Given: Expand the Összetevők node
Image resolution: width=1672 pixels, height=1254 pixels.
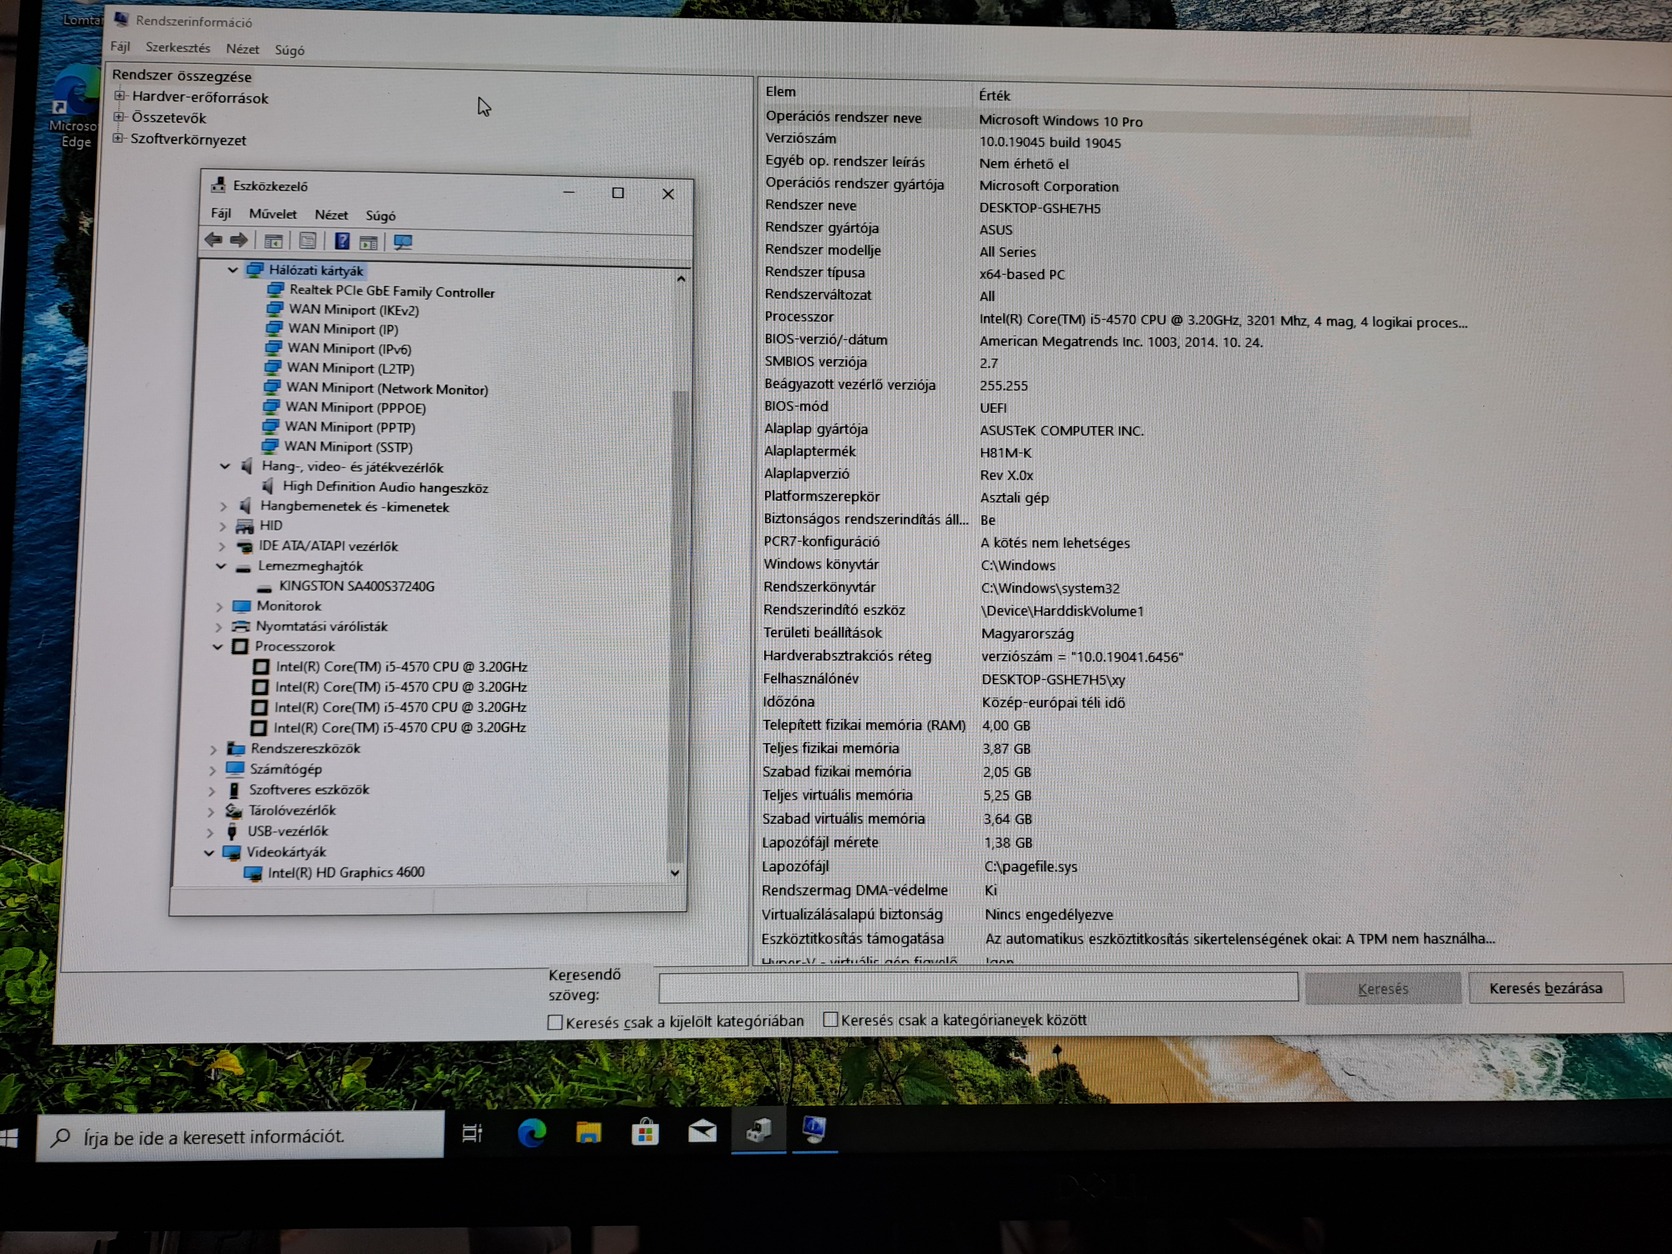Looking at the screenshot, I should [x=119, y=117].
